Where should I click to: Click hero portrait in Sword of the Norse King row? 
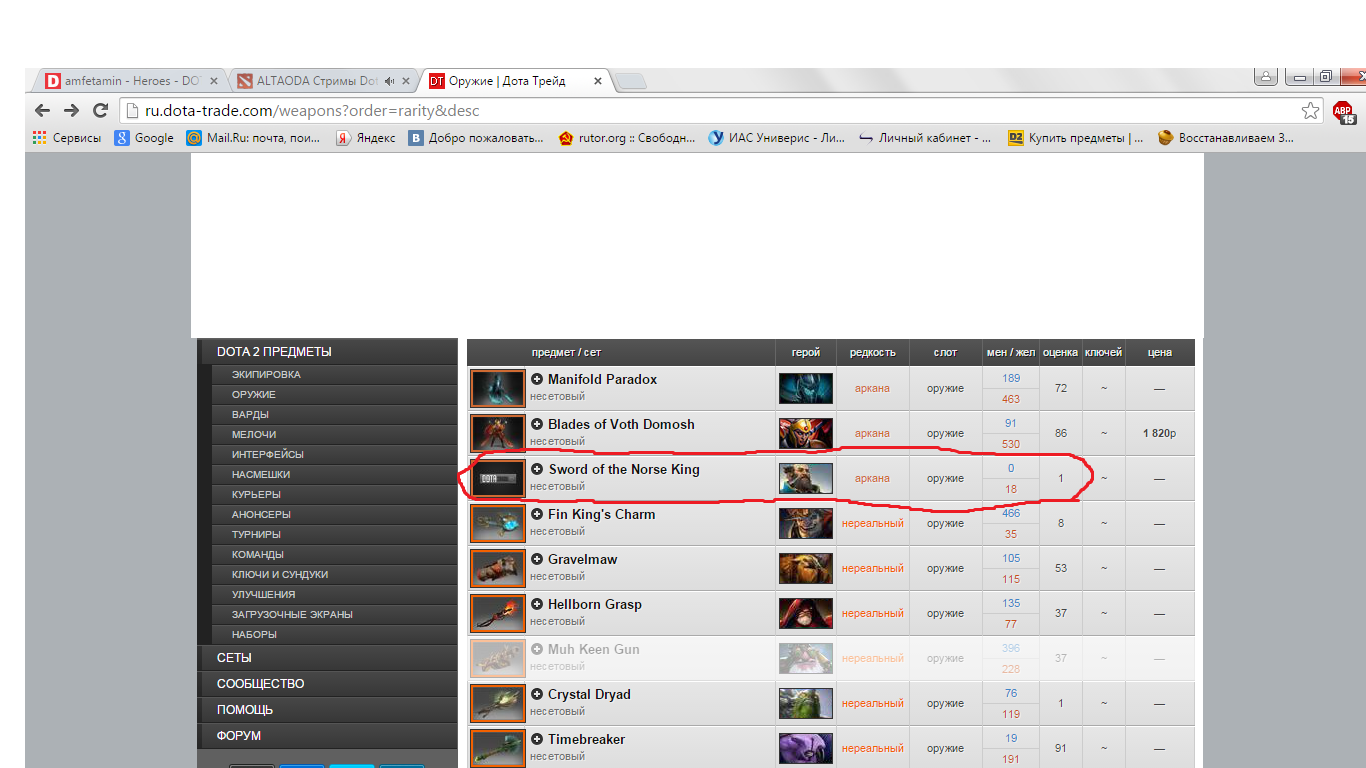[806, 478]
